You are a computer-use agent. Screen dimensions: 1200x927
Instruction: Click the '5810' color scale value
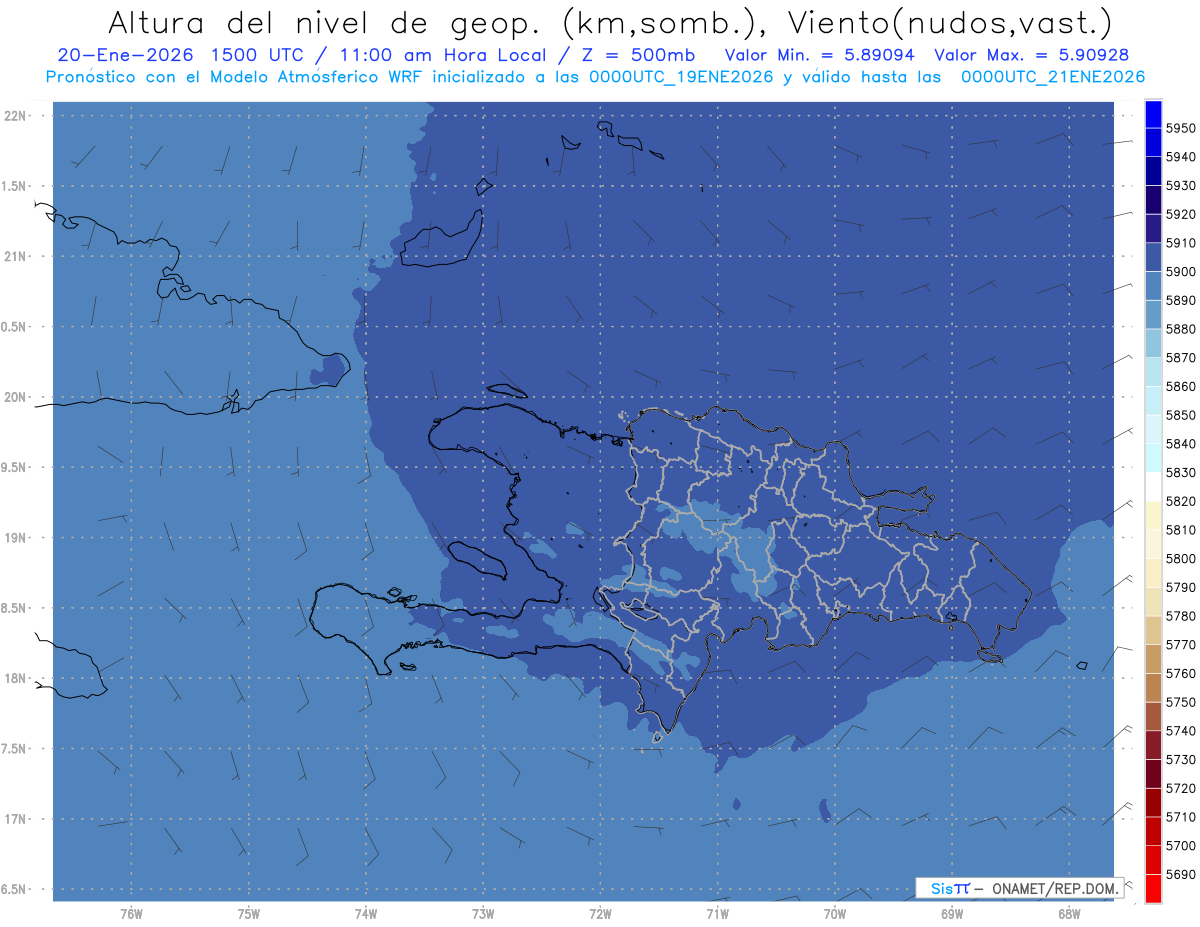pyautogui.click(x=1181, y=530)
